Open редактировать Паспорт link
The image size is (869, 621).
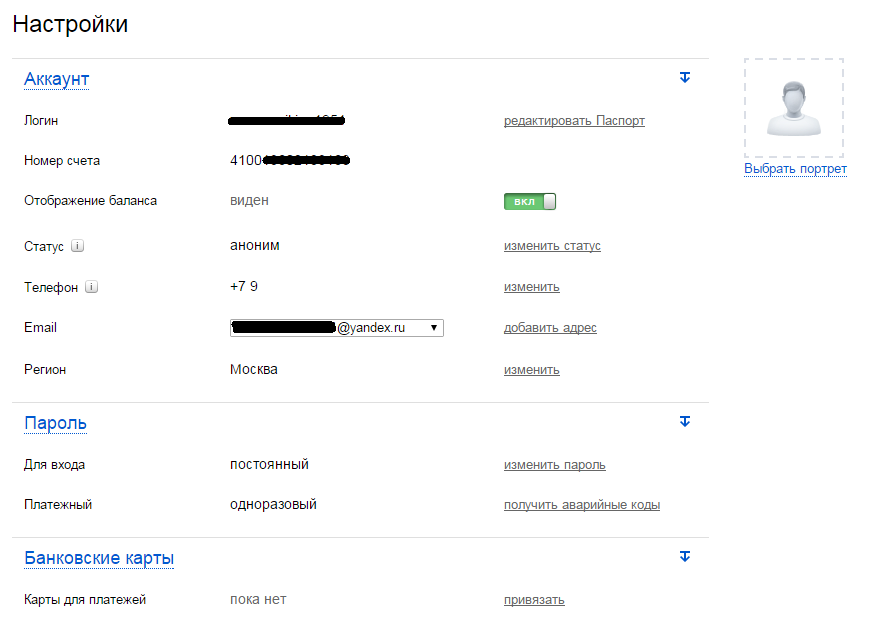(574, 121)
